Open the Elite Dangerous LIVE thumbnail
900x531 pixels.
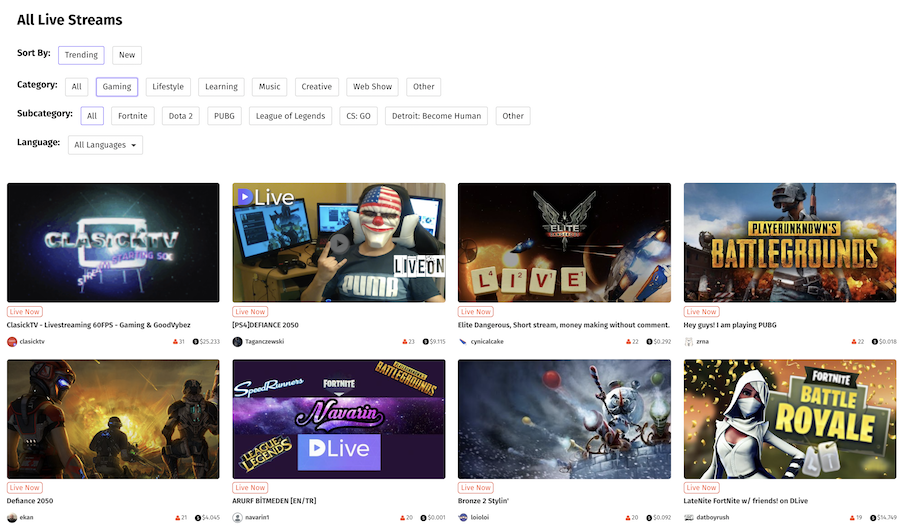click(564, 243)
